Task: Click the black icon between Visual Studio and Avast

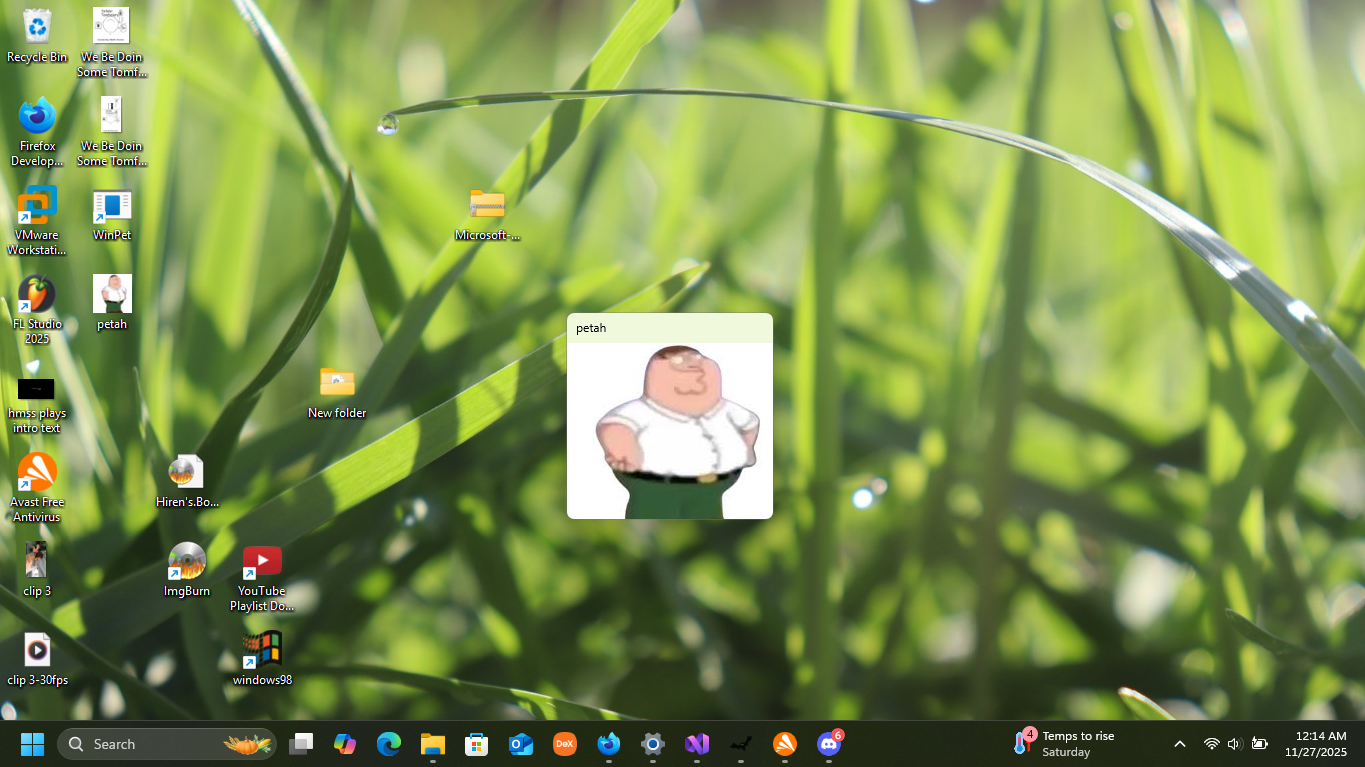Action: tap(741, 744)
